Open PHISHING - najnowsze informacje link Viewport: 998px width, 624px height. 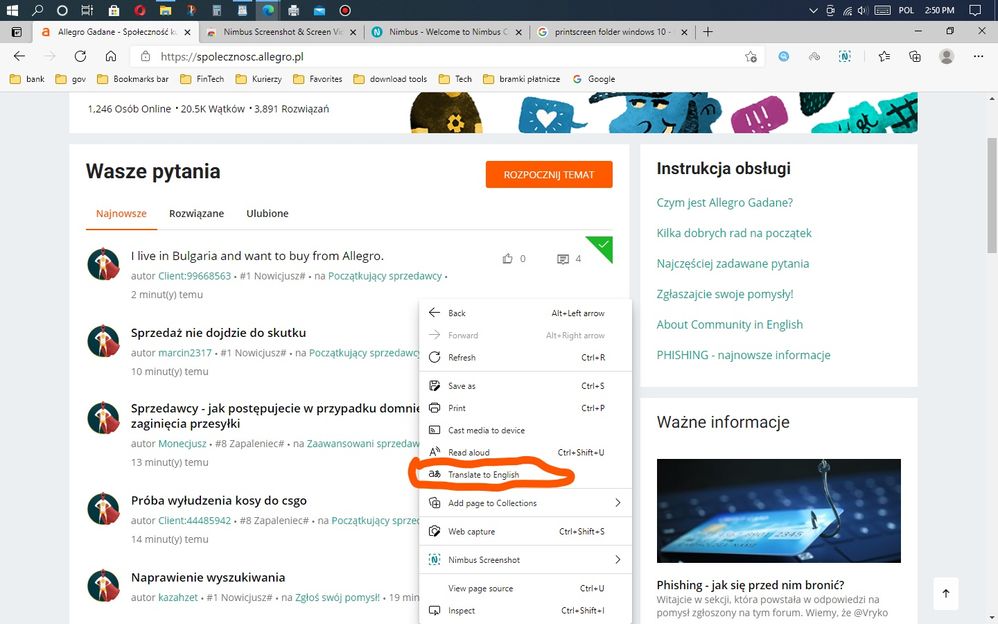[x=743, y=355]
